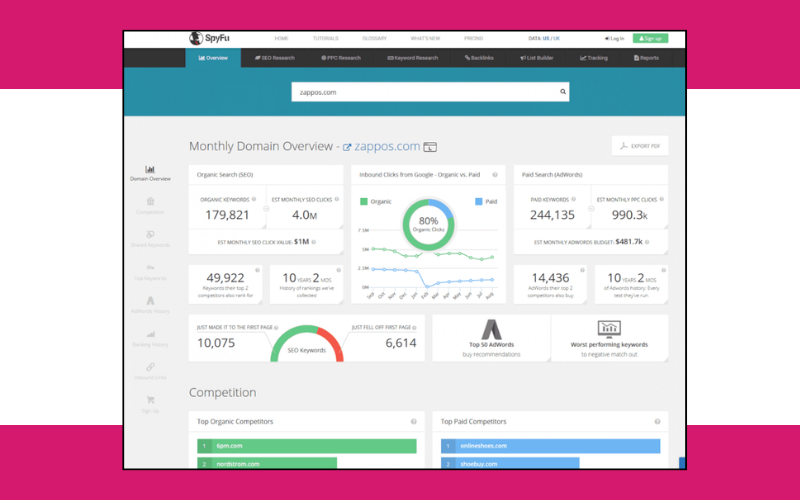Click the SEO click value help icon
The height and width of the screenshot is (500, 800).
[313, 242]
